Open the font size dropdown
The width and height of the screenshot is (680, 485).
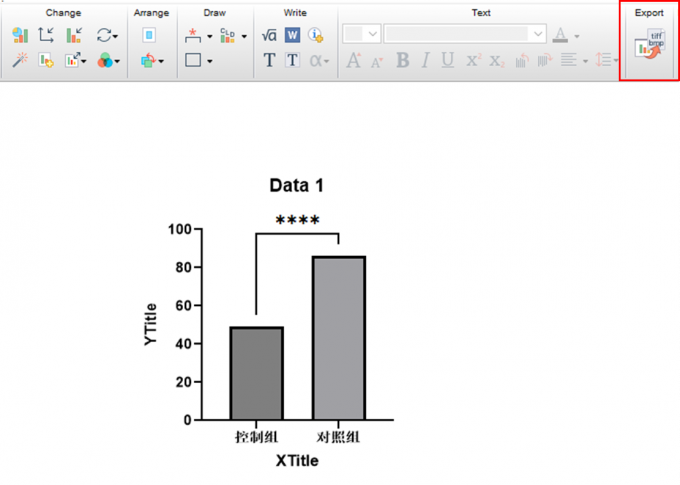(x=373, y=34)
